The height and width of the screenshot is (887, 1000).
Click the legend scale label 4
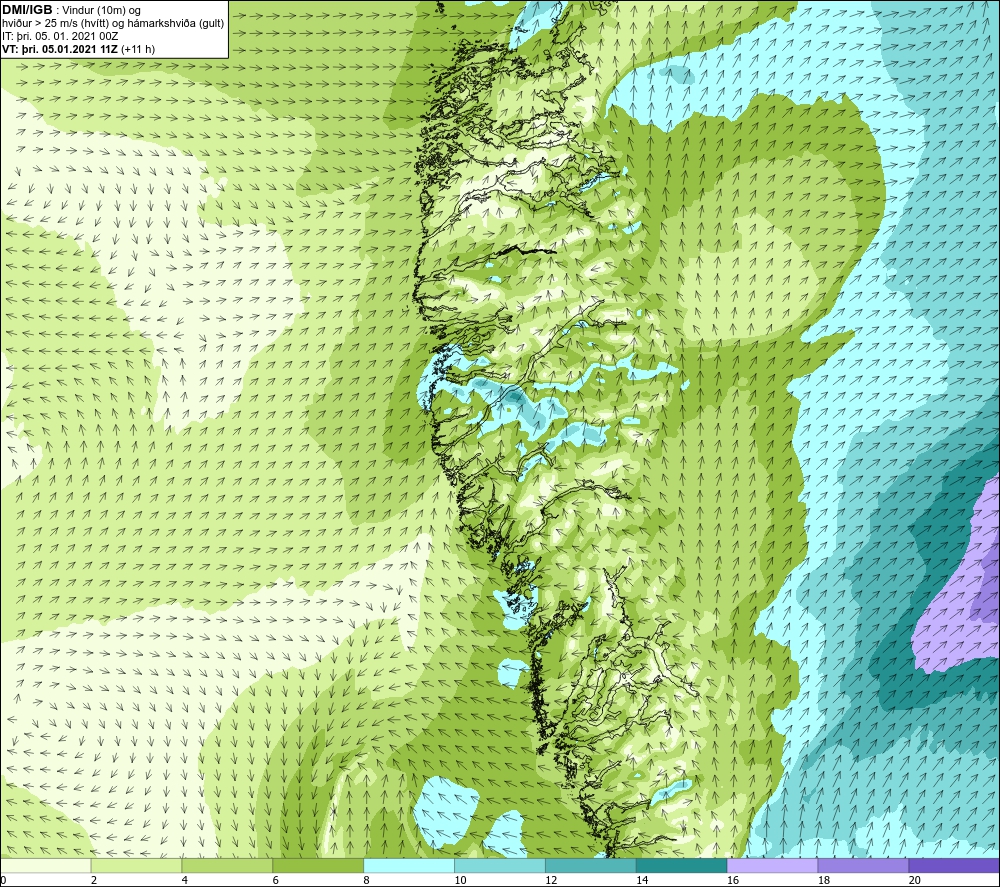pos(185,881)
